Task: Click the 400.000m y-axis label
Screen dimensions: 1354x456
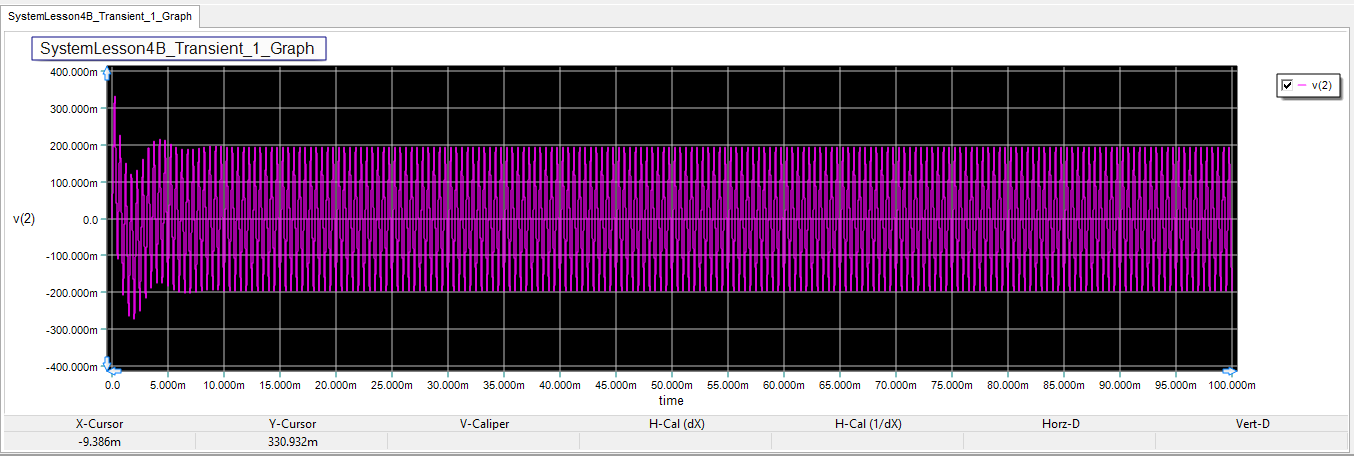Action: [74, 72]
